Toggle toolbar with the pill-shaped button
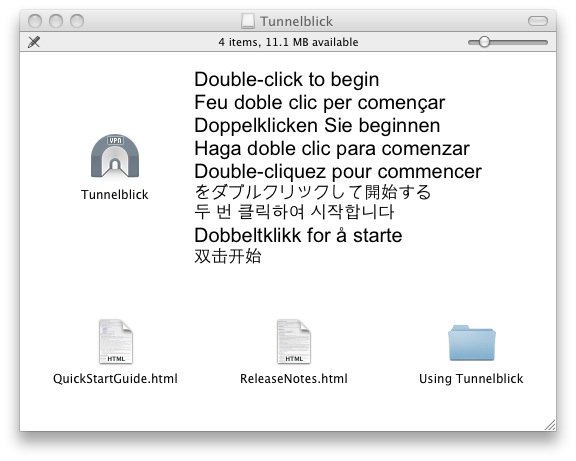This screenshot has height=461, width=576. (x=538, y=21)
